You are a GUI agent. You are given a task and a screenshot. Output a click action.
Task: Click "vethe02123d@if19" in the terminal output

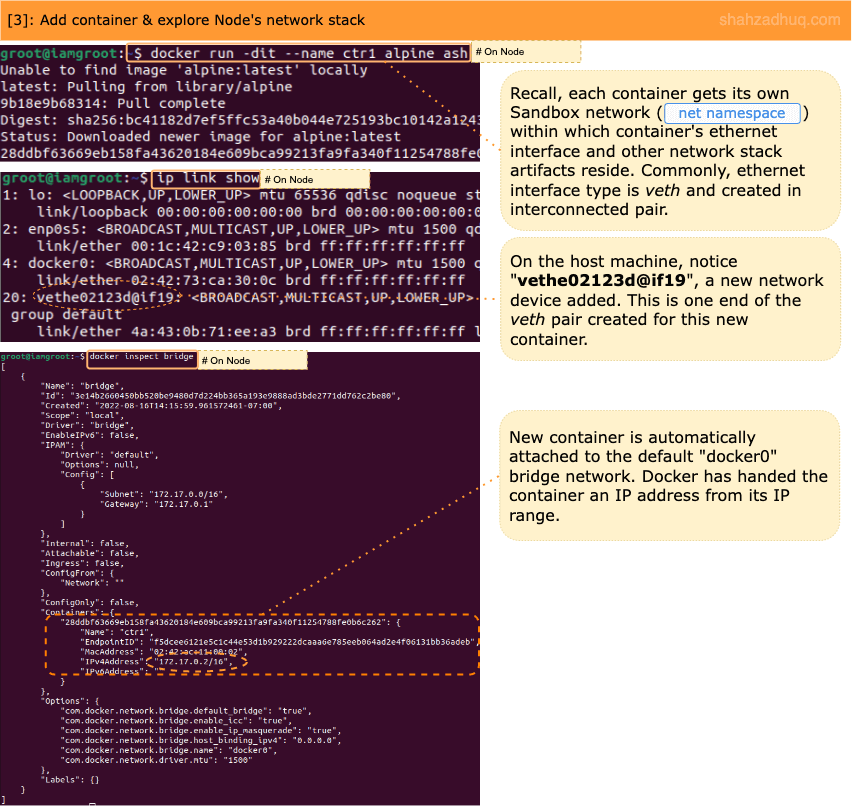point(106,298)
